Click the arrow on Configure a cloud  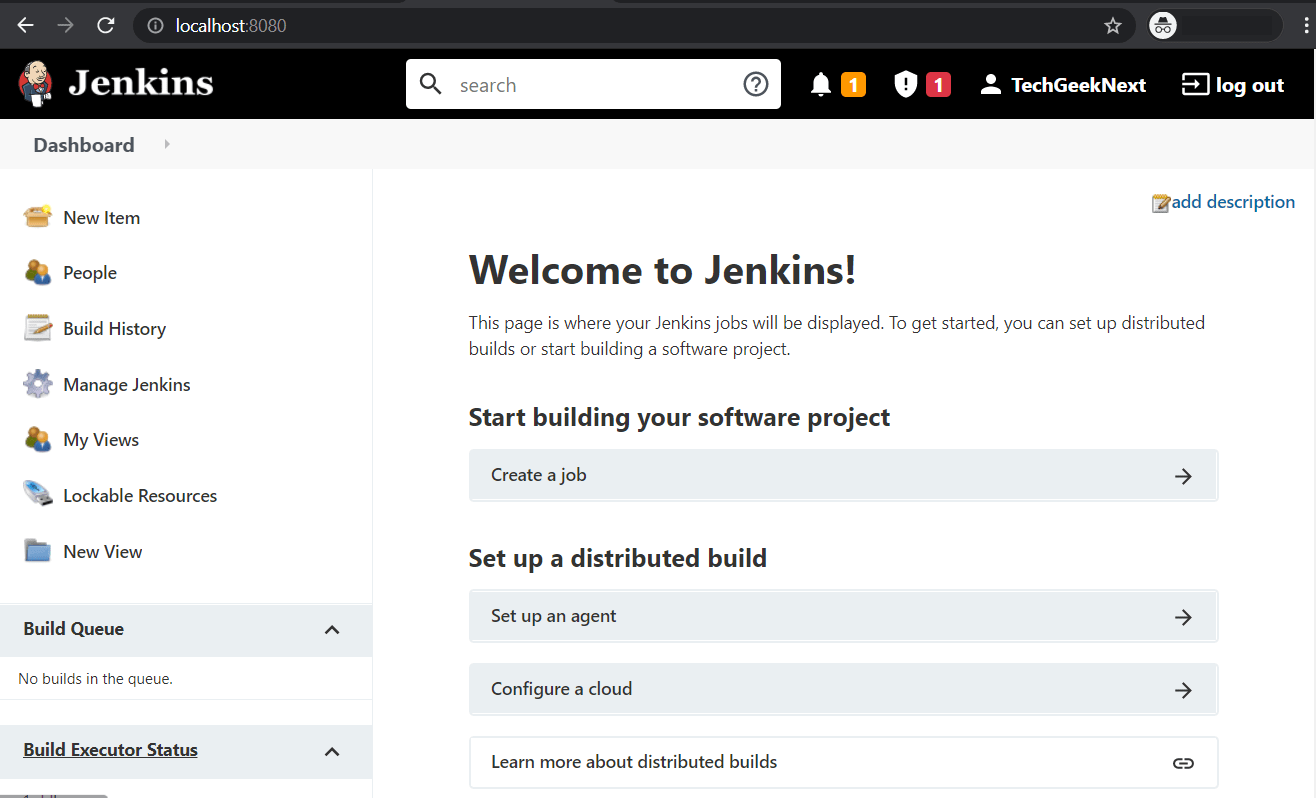(1183, 690)
